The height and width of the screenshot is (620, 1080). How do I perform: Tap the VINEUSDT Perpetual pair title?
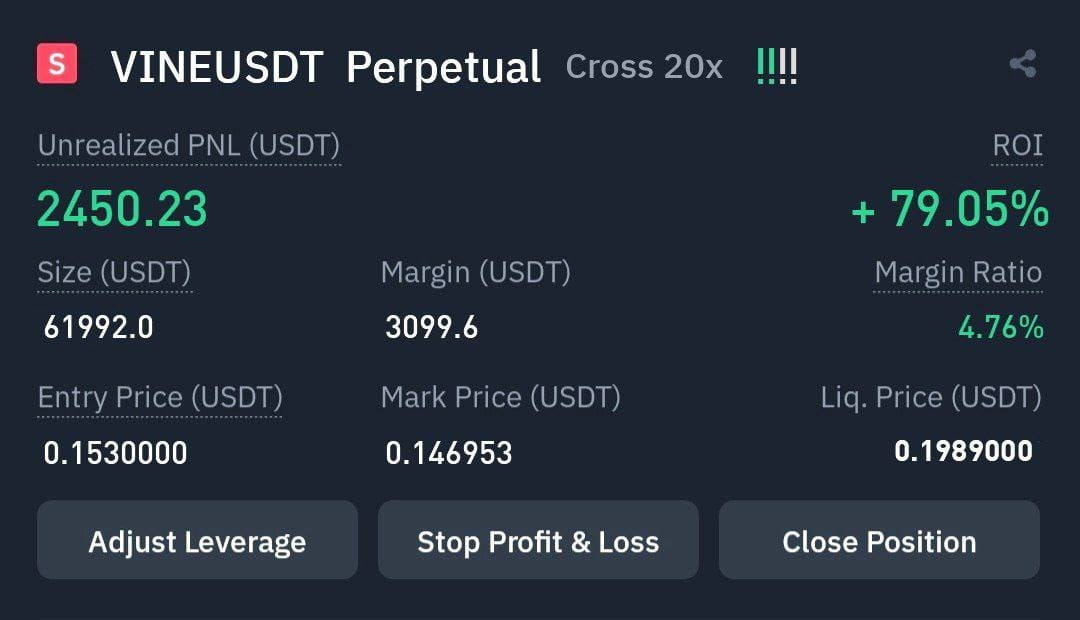coord(326,67)
